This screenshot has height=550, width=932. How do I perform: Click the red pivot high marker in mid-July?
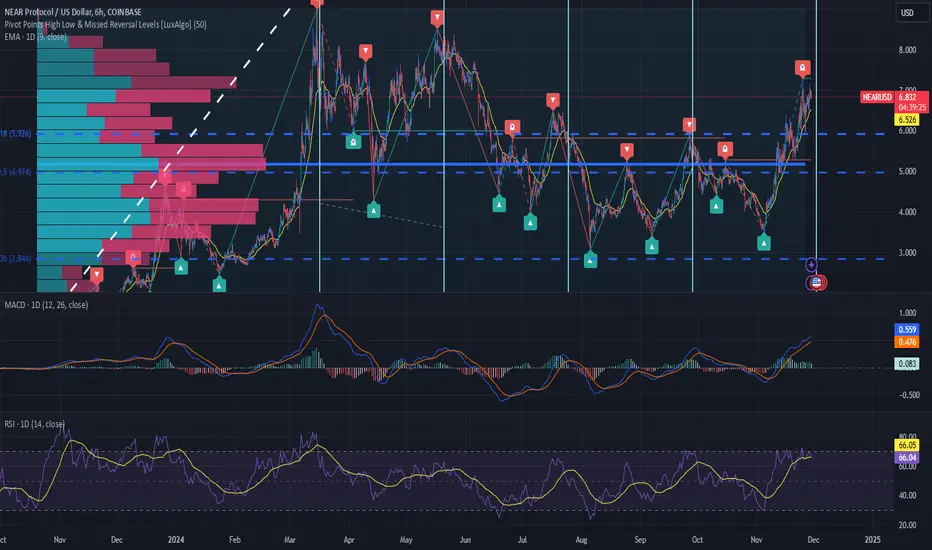pos(553,101)
